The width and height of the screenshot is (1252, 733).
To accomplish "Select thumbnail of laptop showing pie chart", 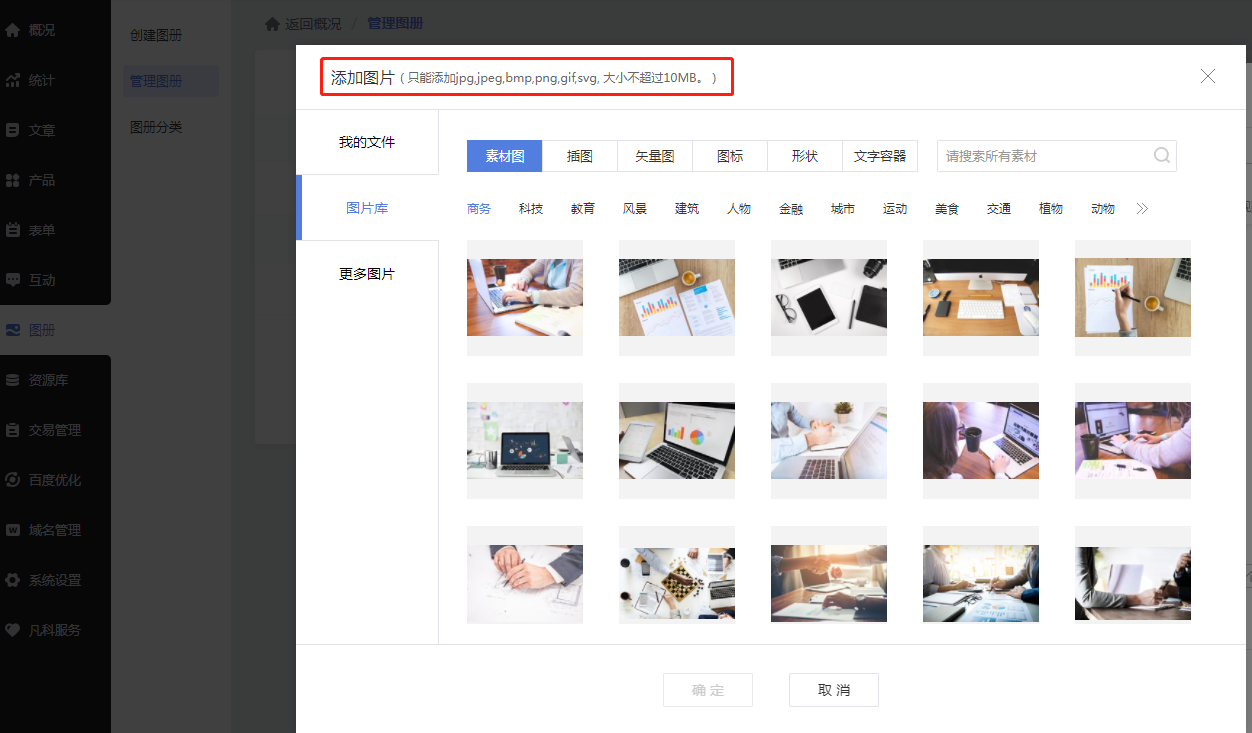I will [677, 441].
